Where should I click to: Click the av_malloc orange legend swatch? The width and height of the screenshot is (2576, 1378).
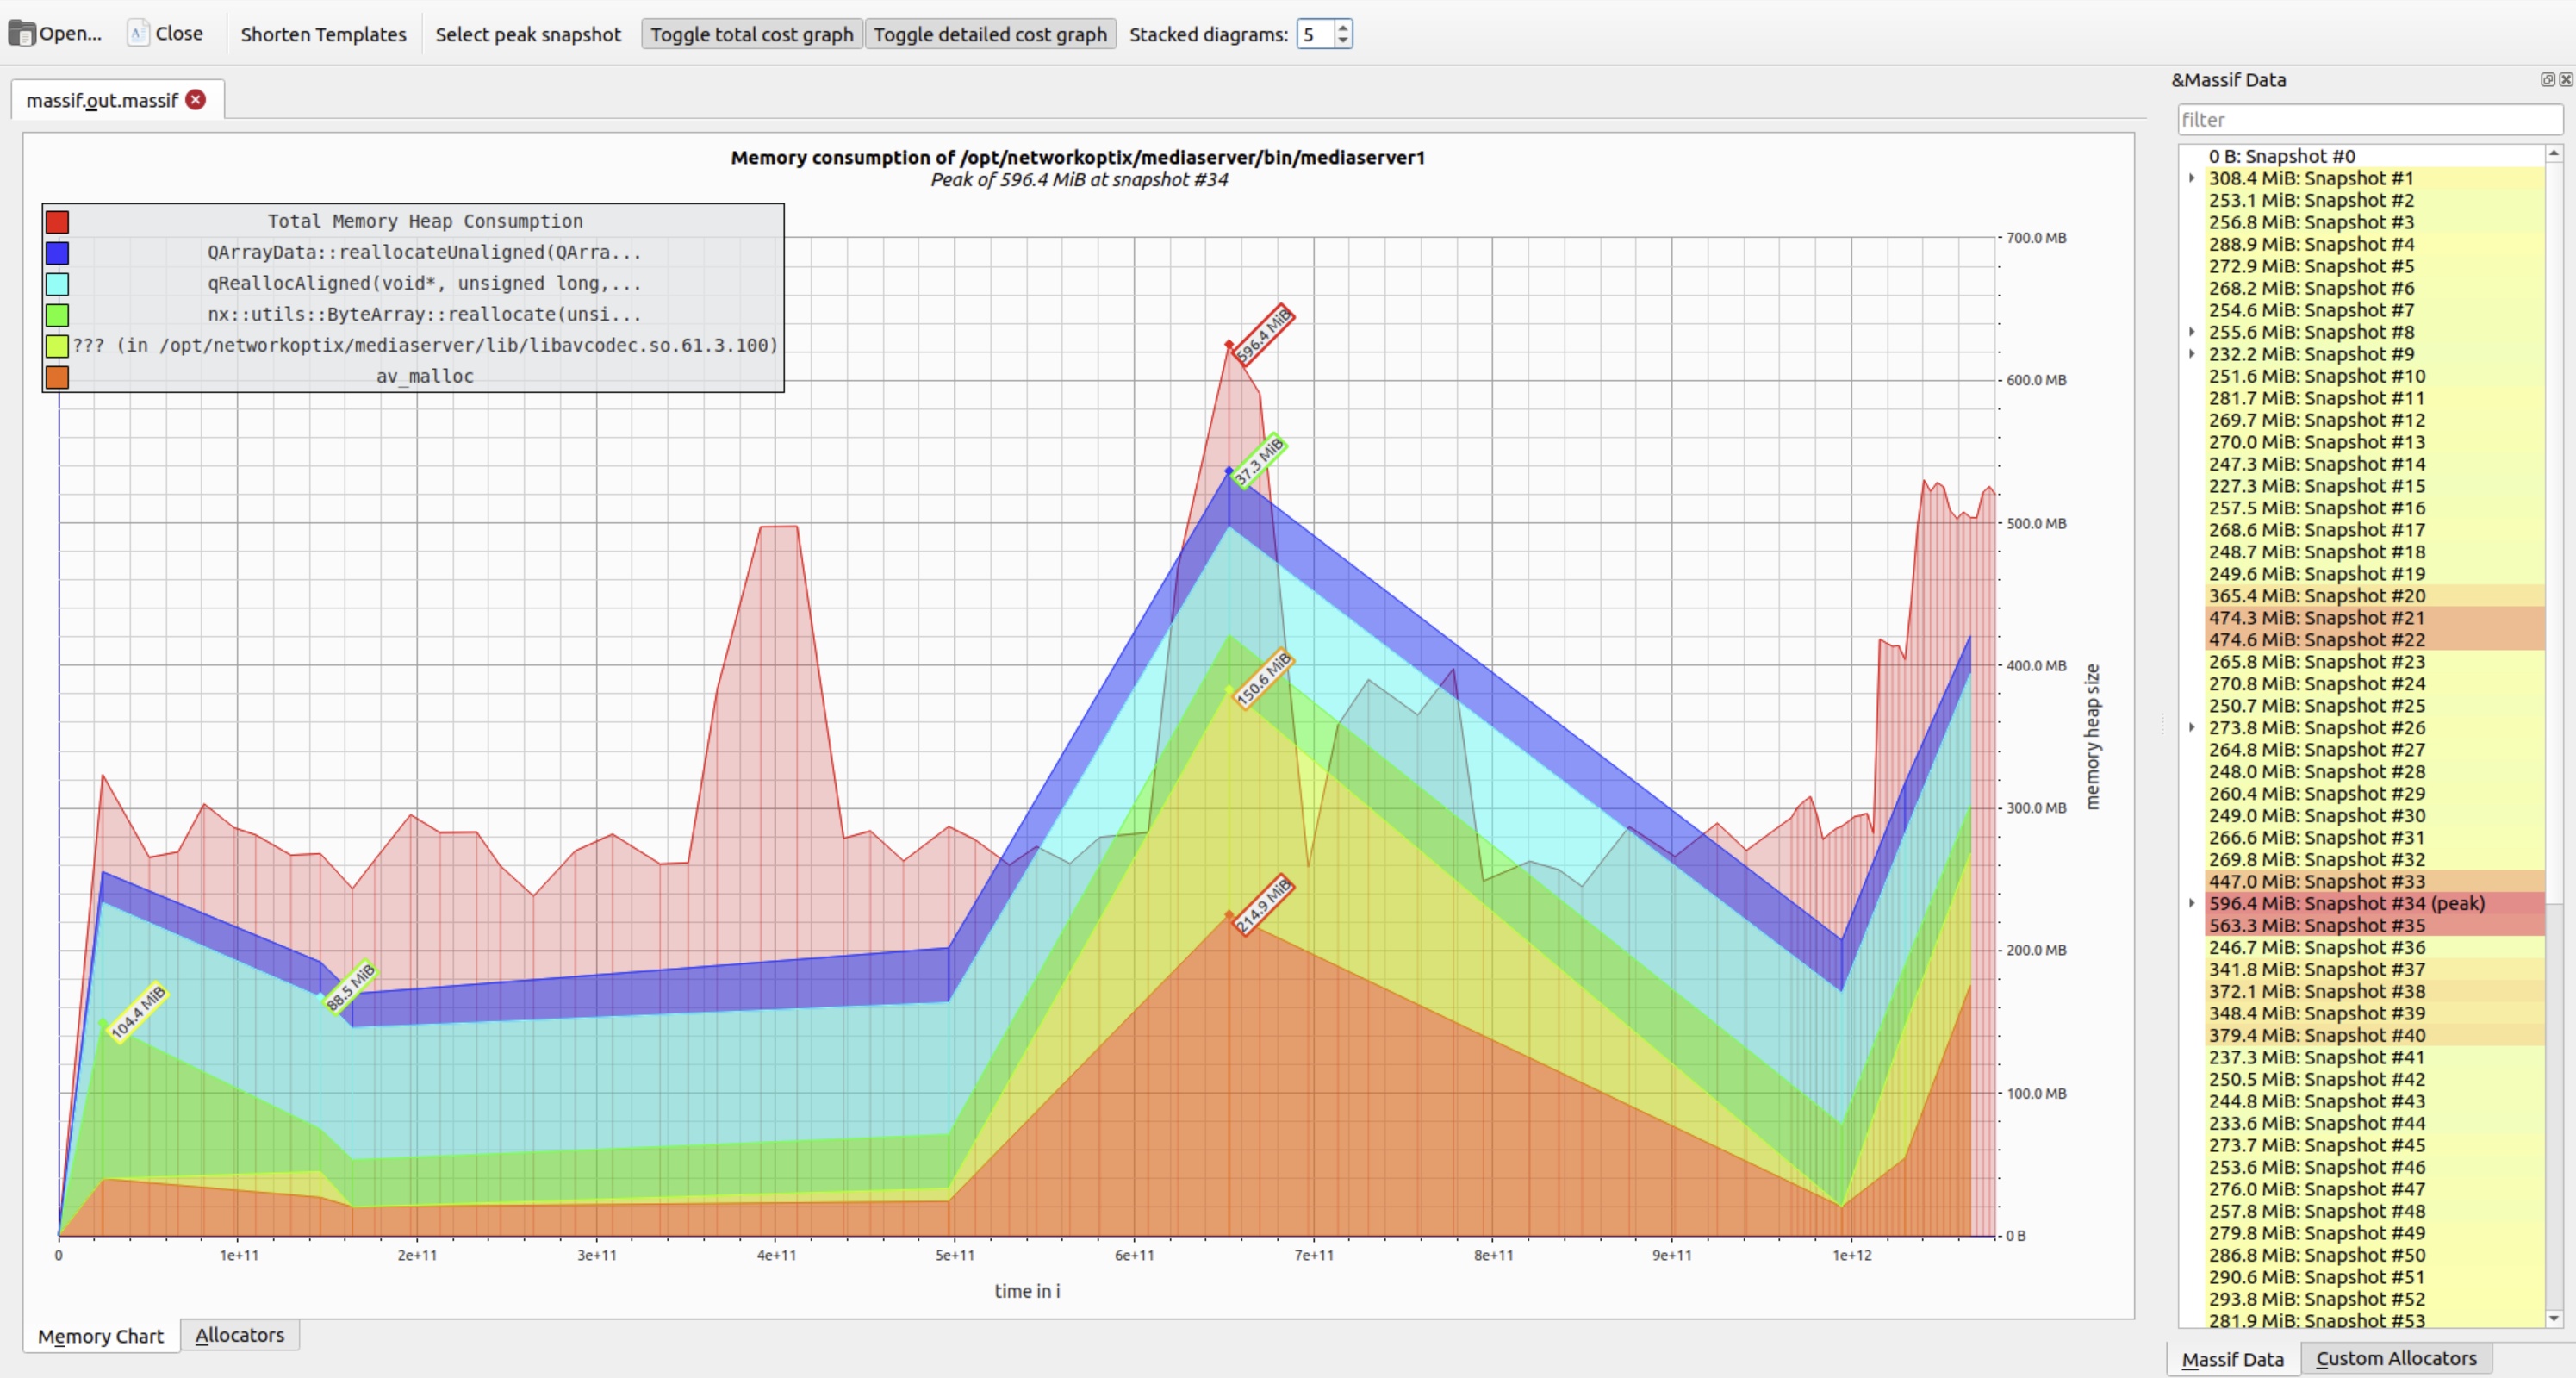point(57,377)
